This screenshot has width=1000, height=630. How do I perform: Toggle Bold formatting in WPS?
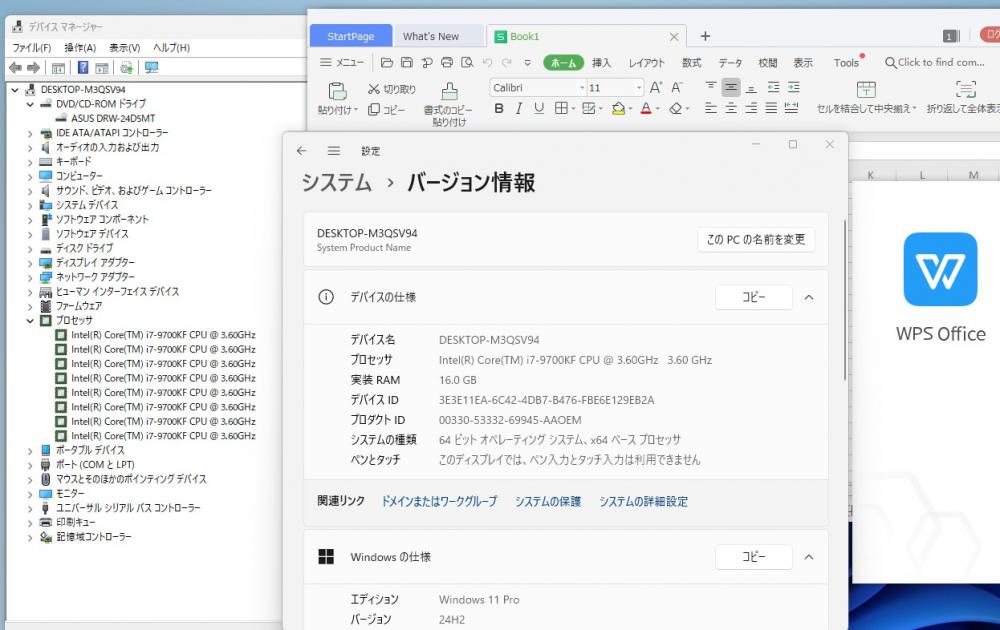(x=499, y=109)
